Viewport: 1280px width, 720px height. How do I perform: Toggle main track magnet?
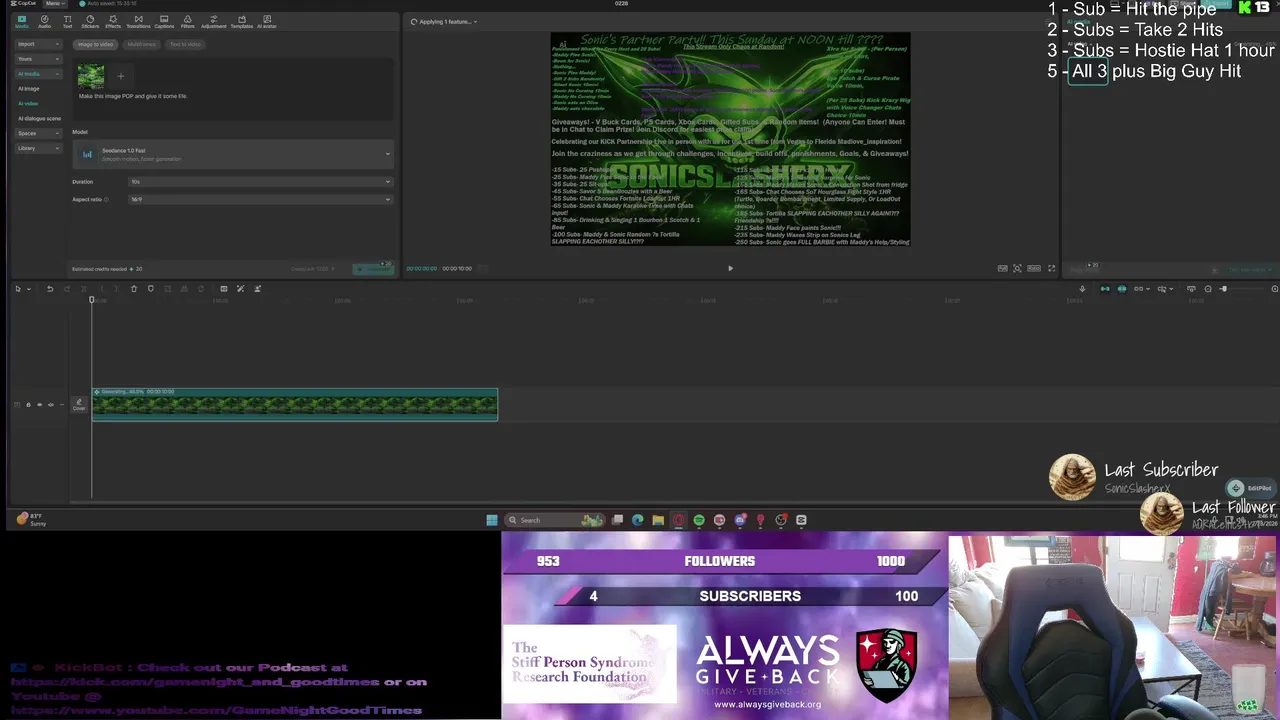(x=1105, y=289)
